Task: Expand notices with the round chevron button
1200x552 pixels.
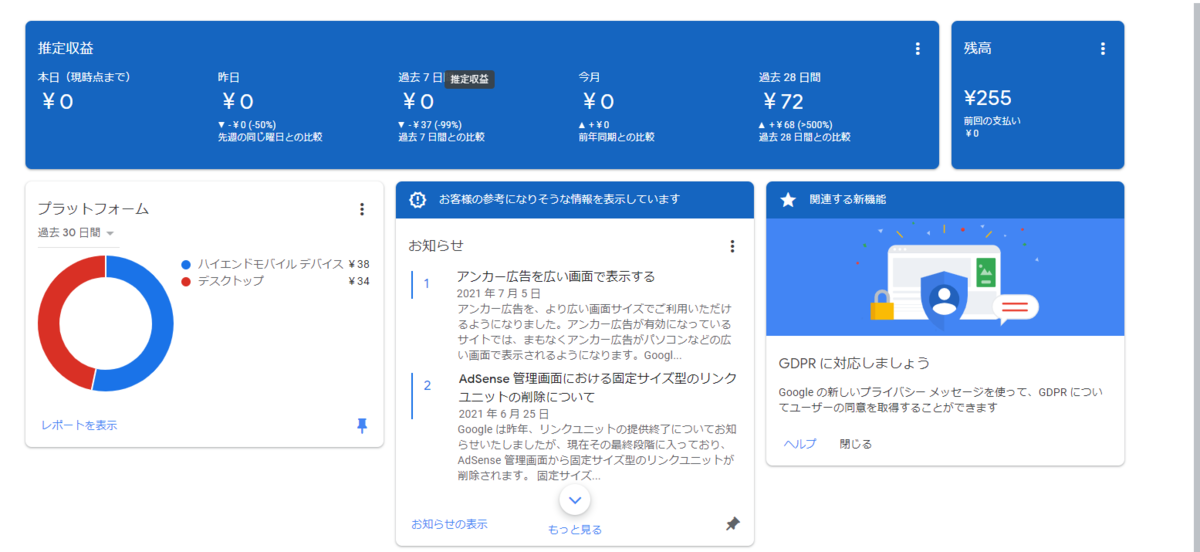Action: click(x=575, y=499)
